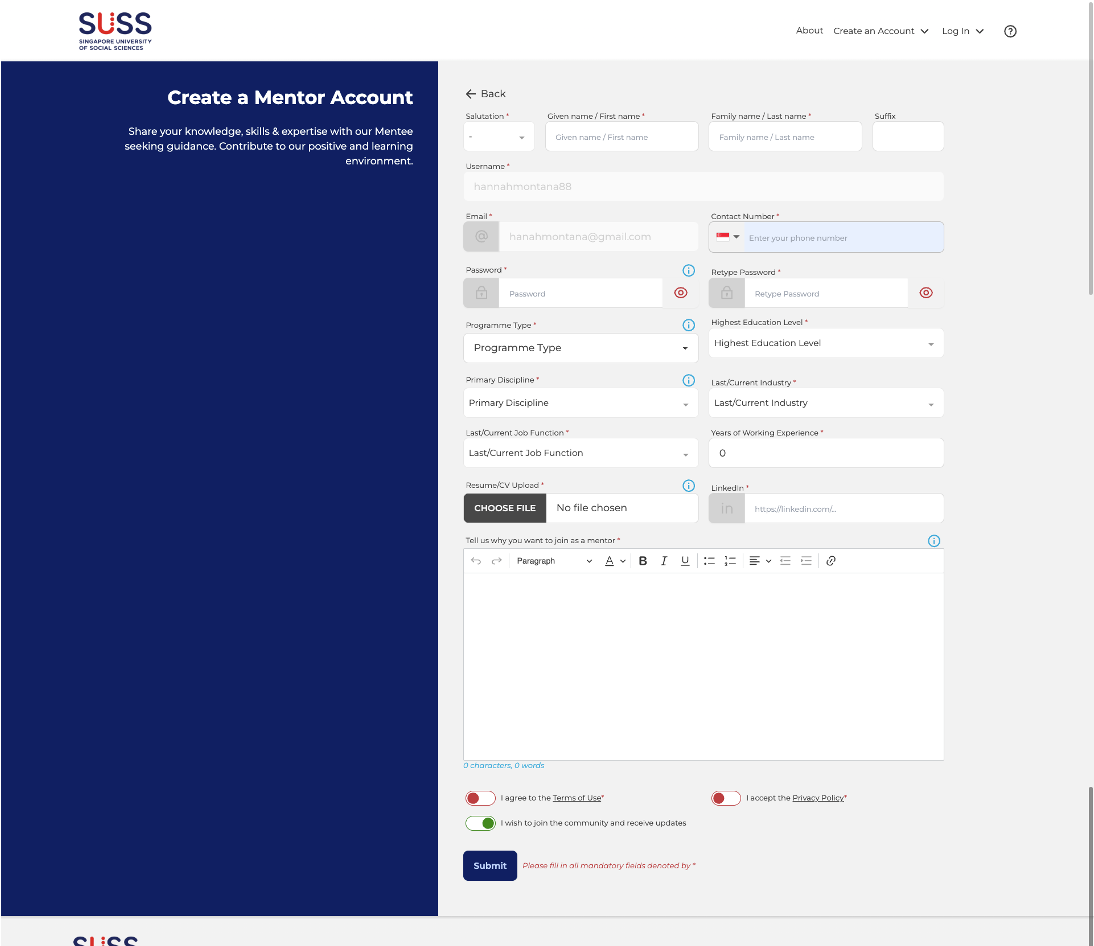Expand the Highest Education Level dropdown

click(x=825, y=343)
